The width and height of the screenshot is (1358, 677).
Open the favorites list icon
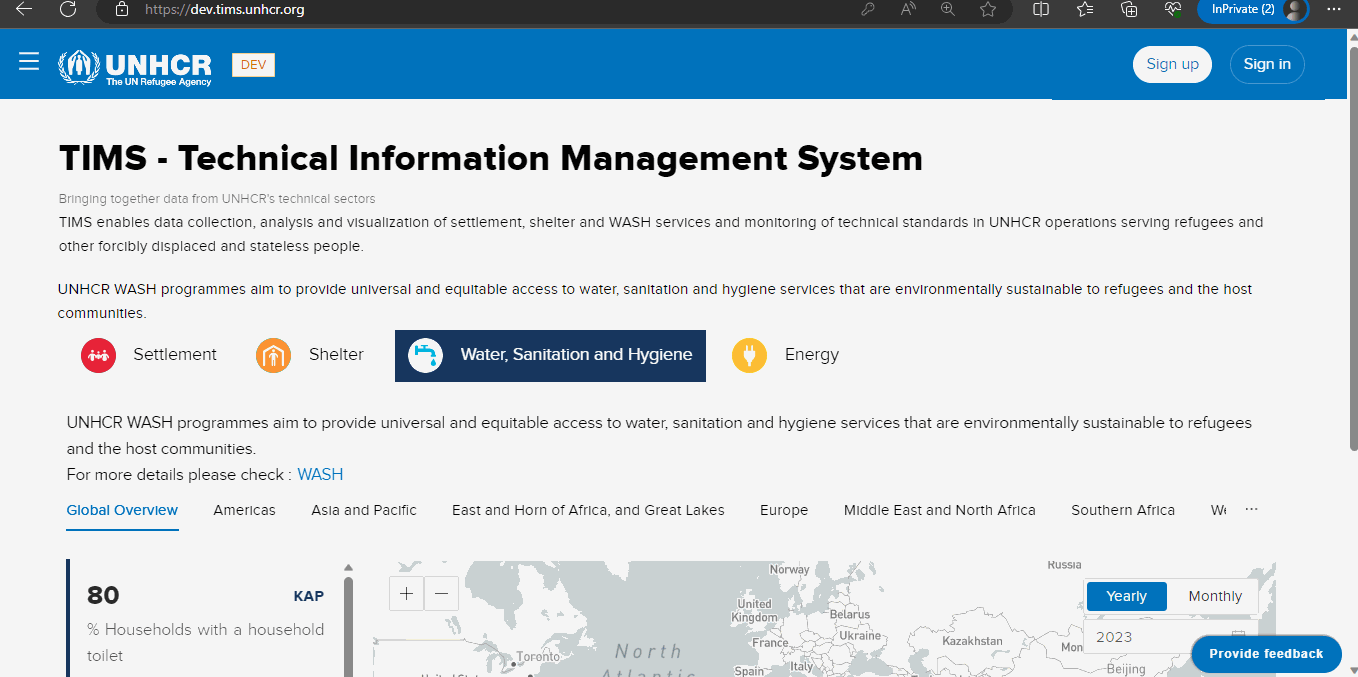[x=1085, y=9]
